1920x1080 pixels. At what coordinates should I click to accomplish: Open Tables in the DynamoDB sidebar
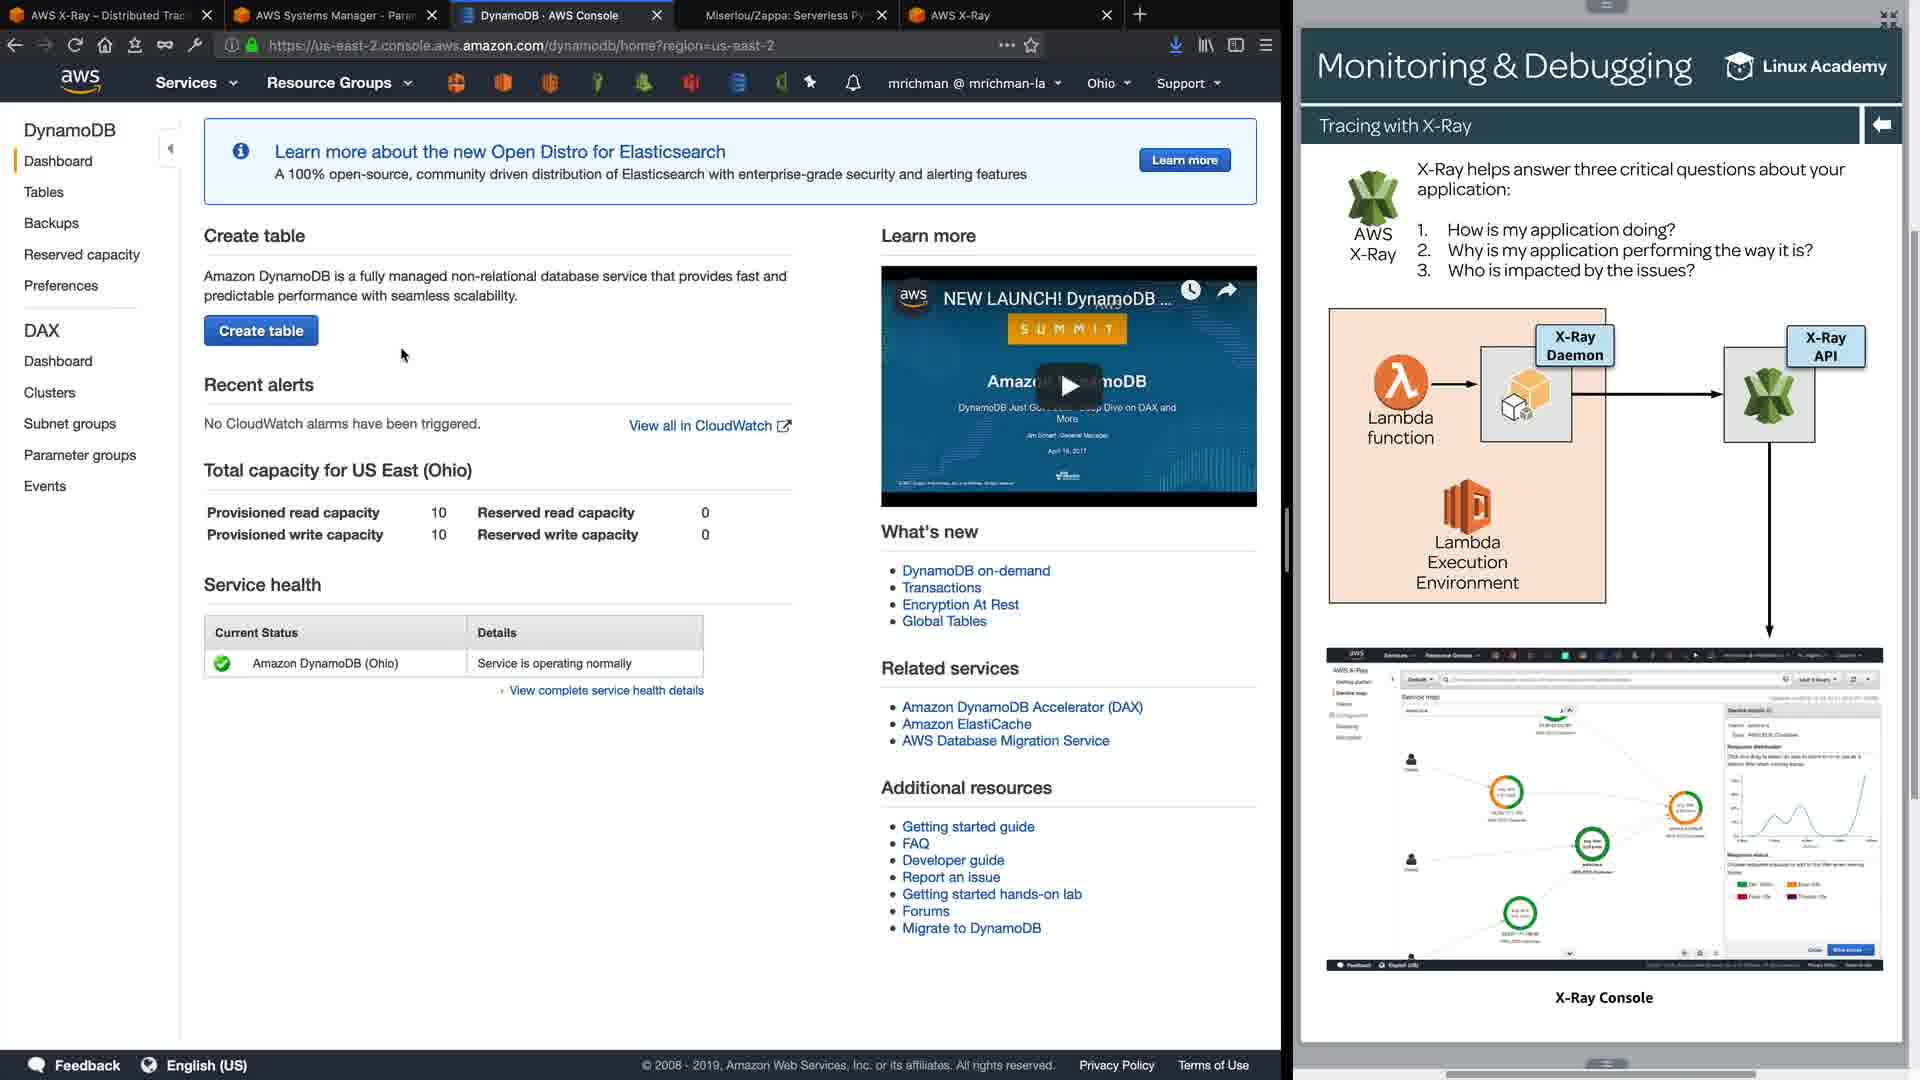(44, 192)
